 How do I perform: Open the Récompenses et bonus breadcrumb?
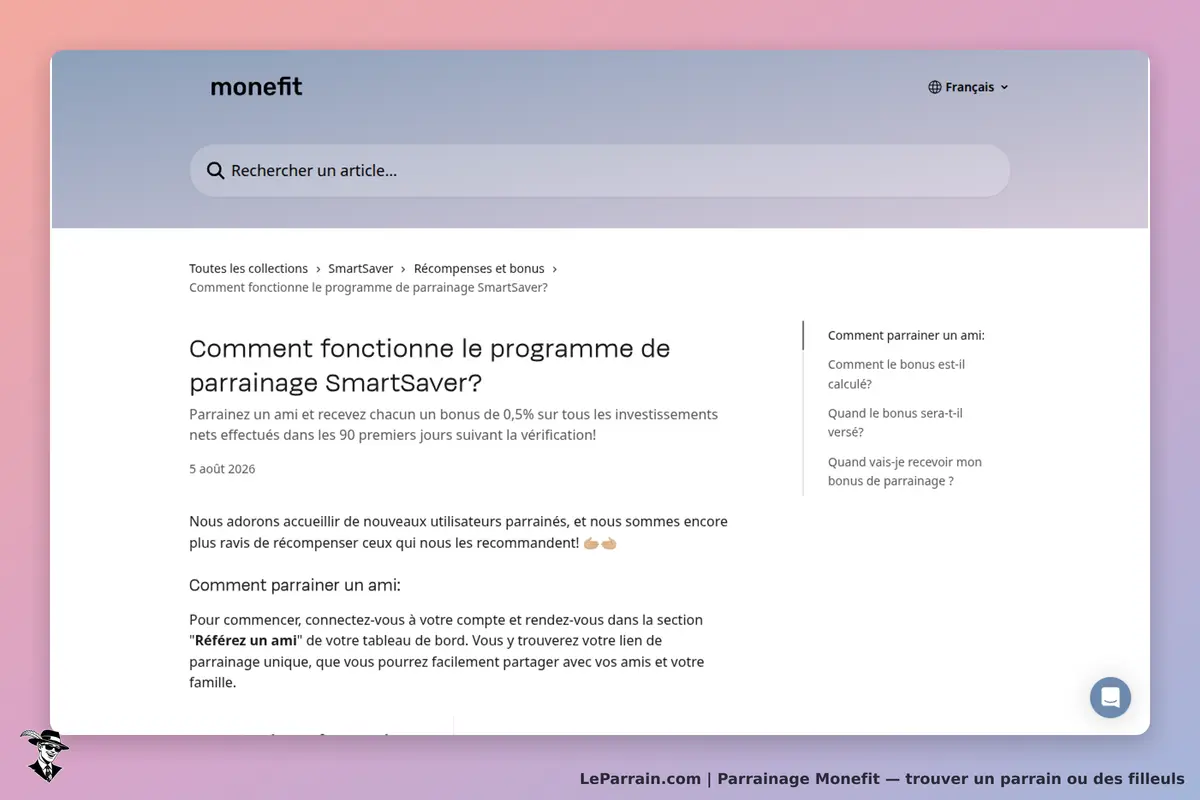479,268
